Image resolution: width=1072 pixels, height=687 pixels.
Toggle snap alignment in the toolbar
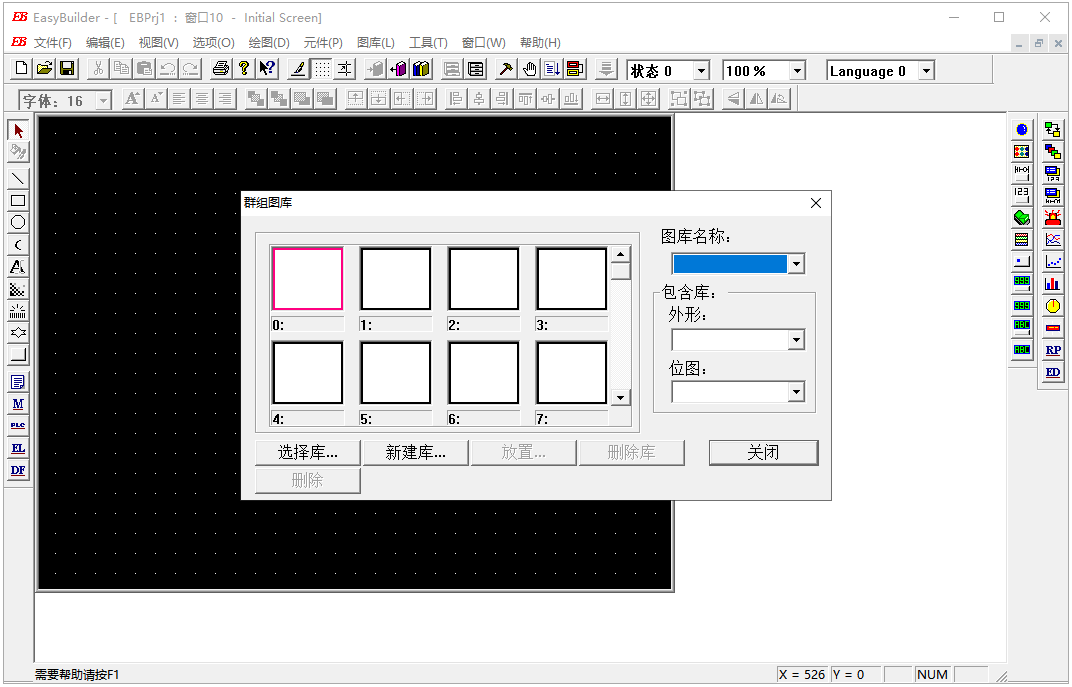(x=344, y=68)
